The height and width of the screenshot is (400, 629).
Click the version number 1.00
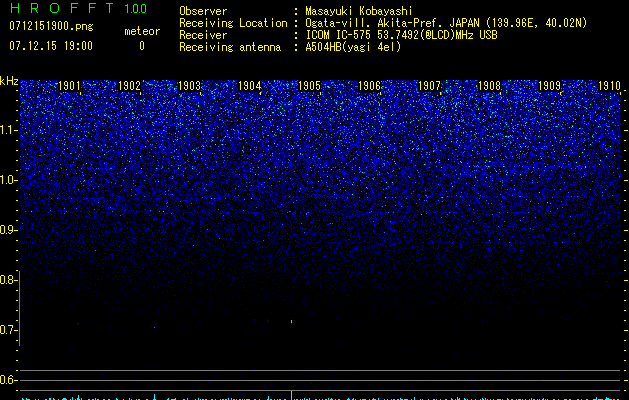coord(136,9)
